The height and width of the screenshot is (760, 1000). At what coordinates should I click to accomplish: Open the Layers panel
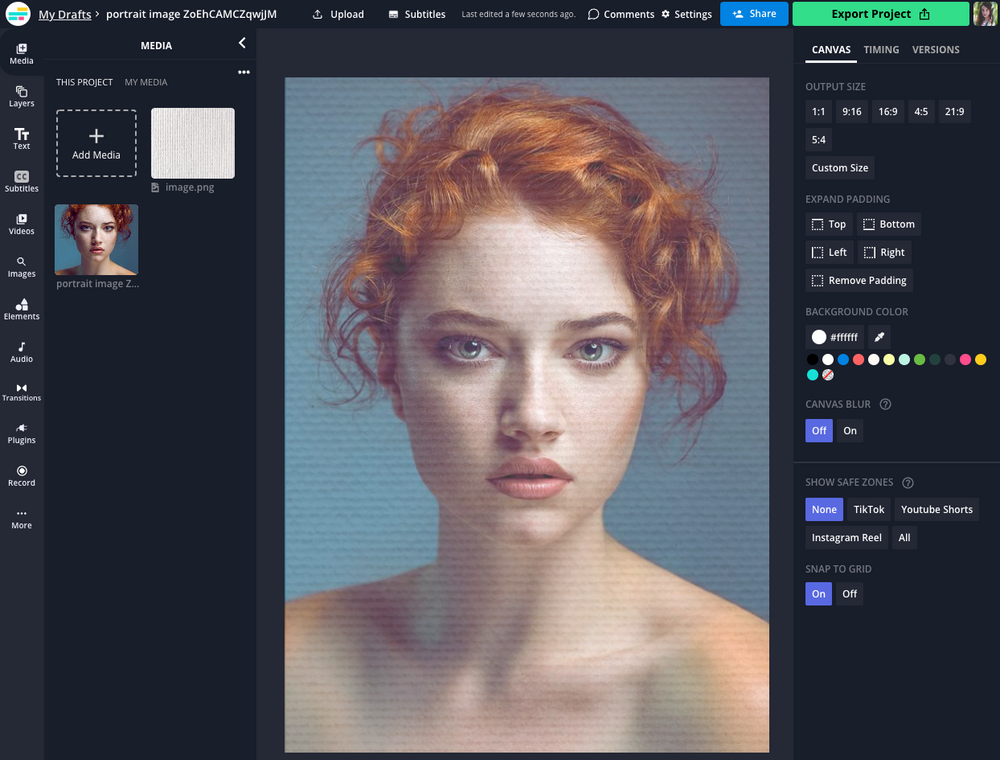(x=21, y=96)
